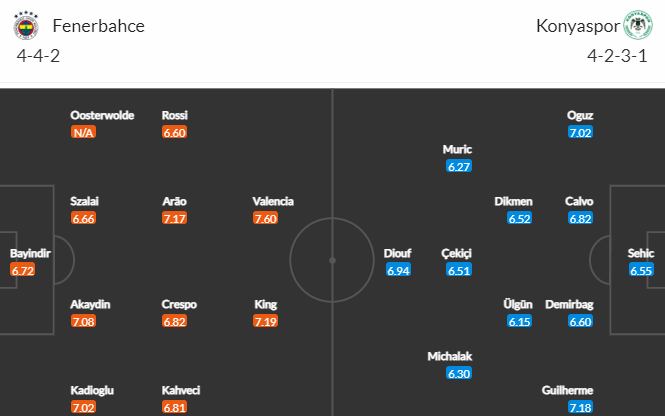665x416 pixels.
Task: Click the Fenerbahce 4-4-2 formation label
Action: (38, 56)
